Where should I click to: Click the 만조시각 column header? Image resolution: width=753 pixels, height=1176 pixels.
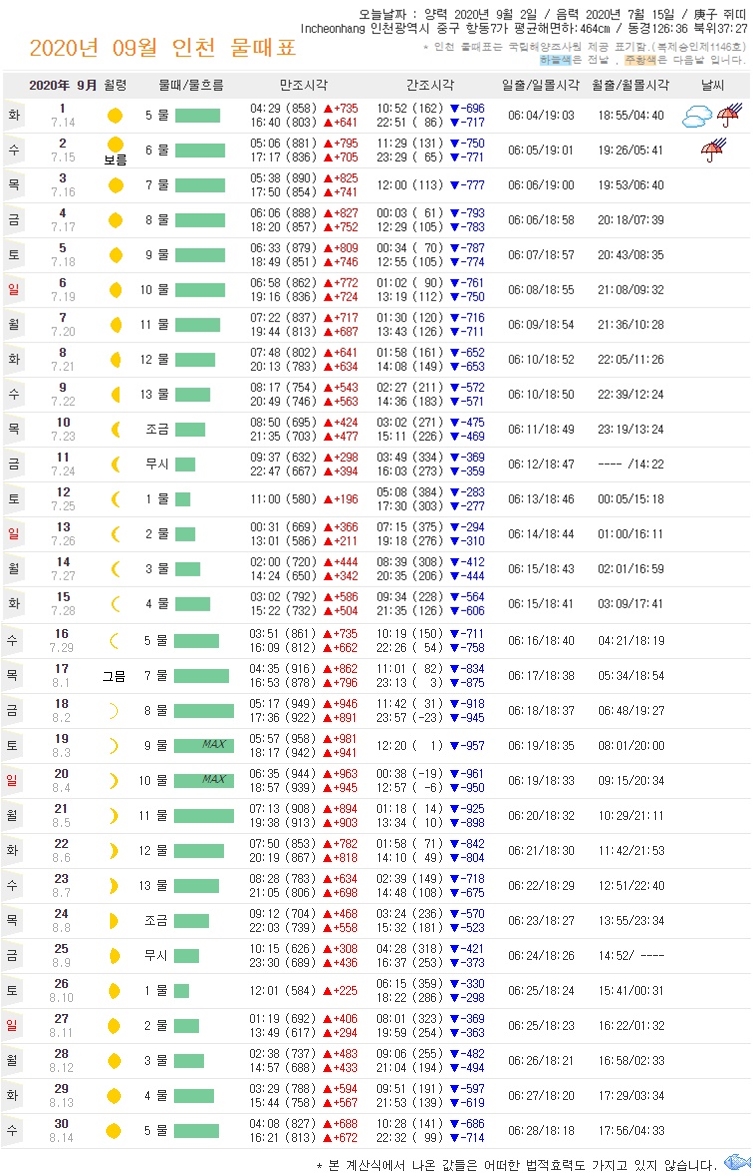(x=303, y=85)
